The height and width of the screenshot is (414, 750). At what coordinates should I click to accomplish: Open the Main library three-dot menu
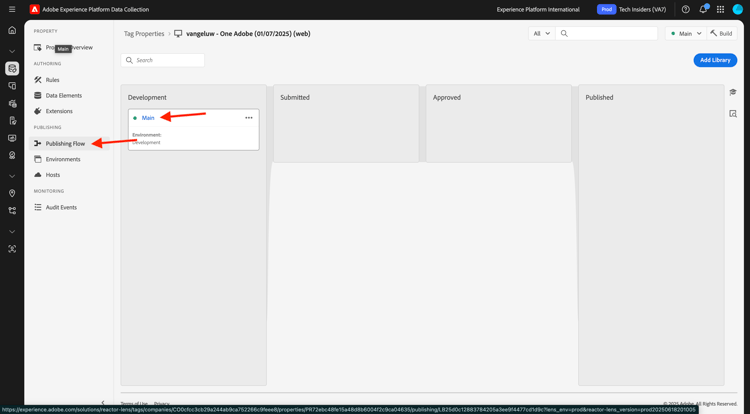pos(249,118)
